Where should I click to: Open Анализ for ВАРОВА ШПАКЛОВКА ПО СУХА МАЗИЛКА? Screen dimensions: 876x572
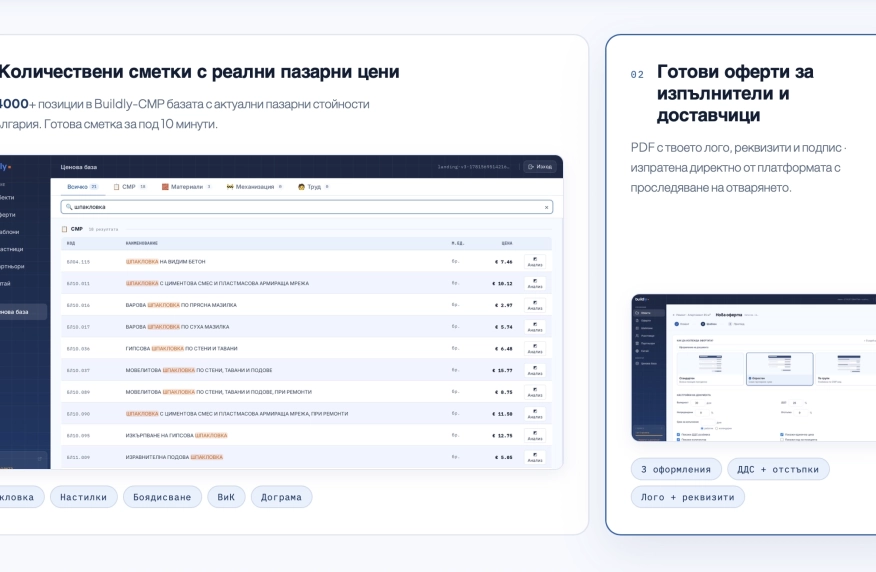click(535, 327)
